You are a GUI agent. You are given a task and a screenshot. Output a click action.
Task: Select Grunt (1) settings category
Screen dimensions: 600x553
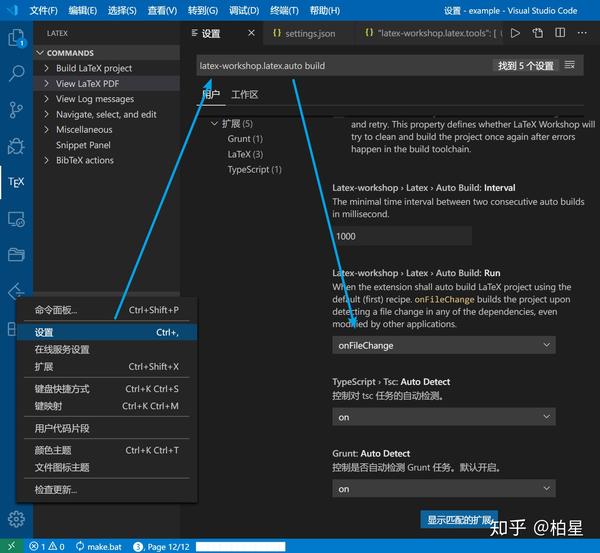[245, 139]
